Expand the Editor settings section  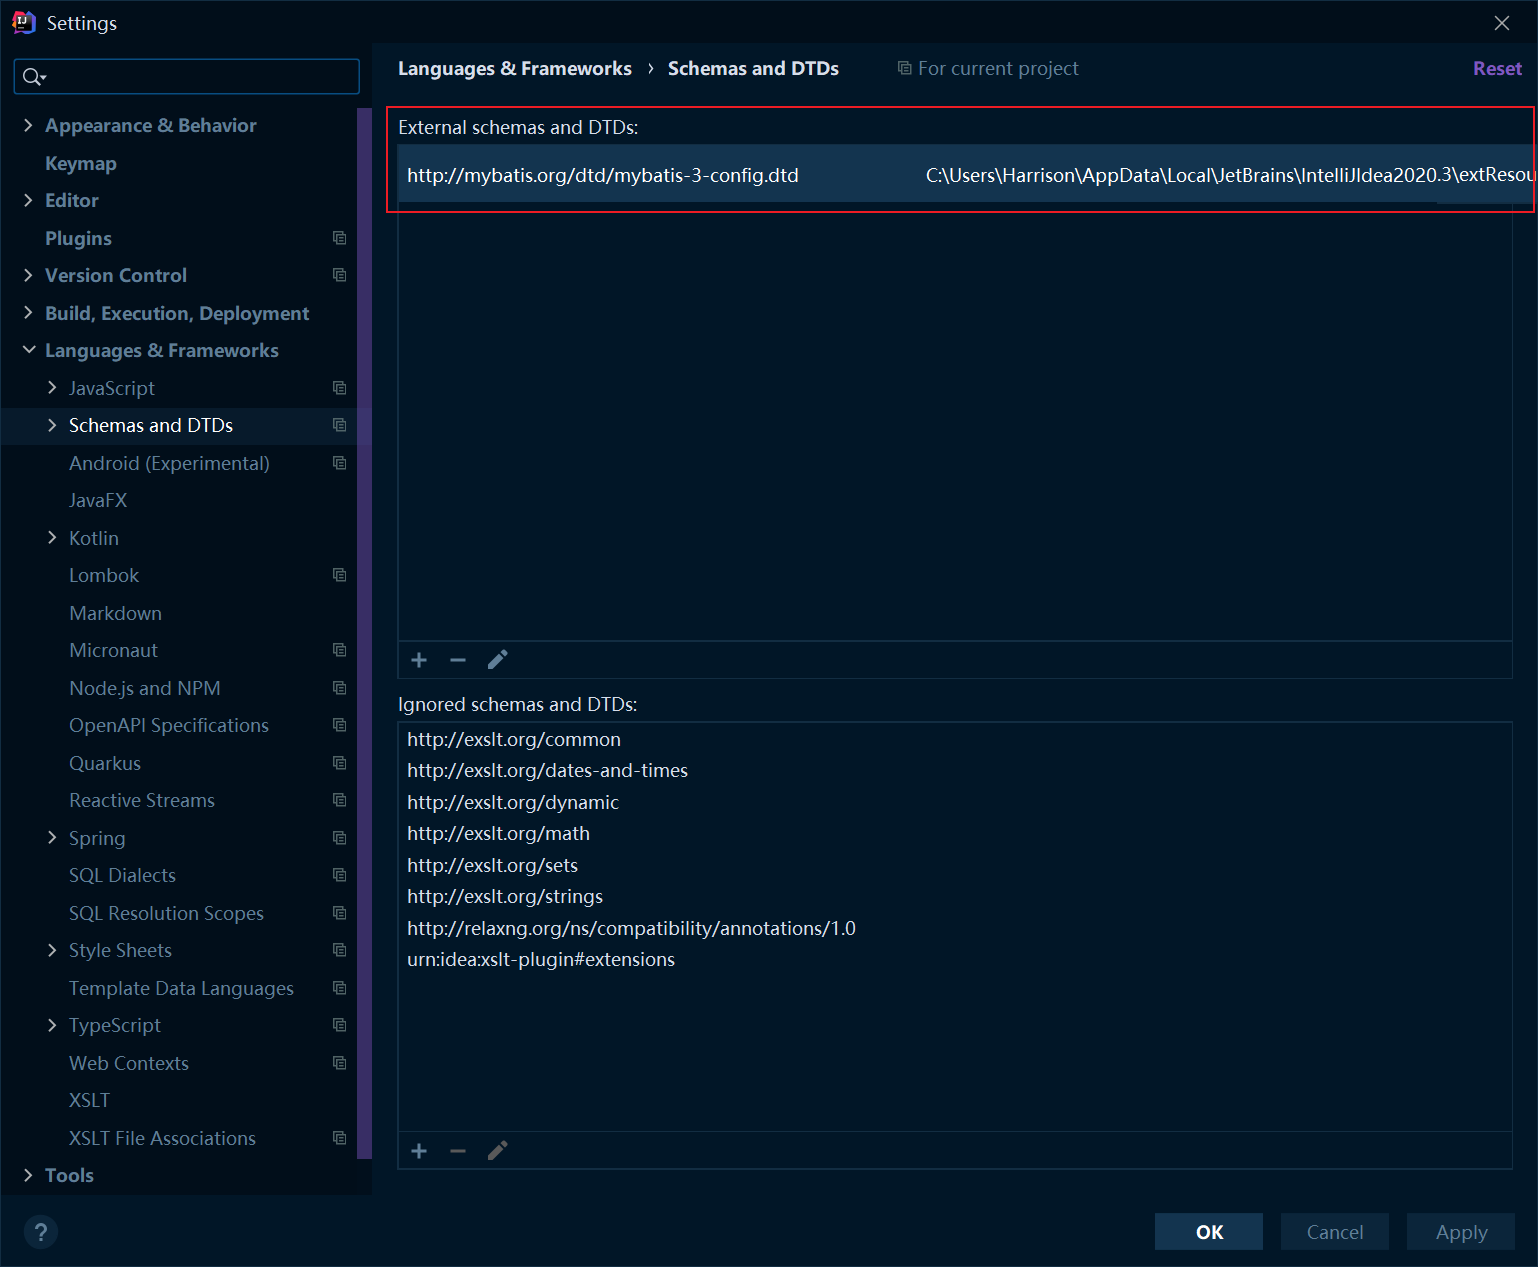(28, 200)
